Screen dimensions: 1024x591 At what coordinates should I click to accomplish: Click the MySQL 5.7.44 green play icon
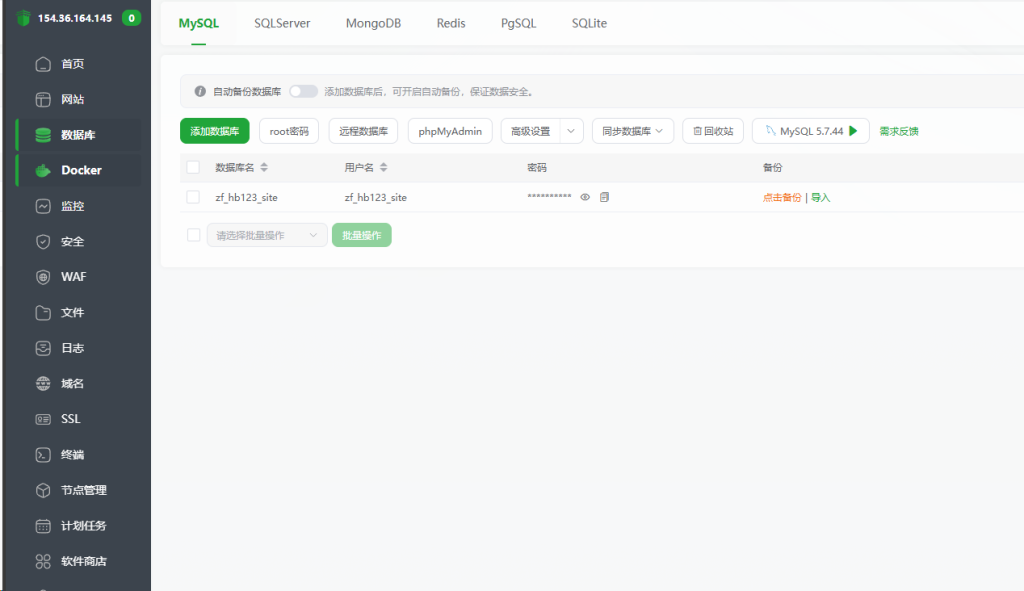853,131
